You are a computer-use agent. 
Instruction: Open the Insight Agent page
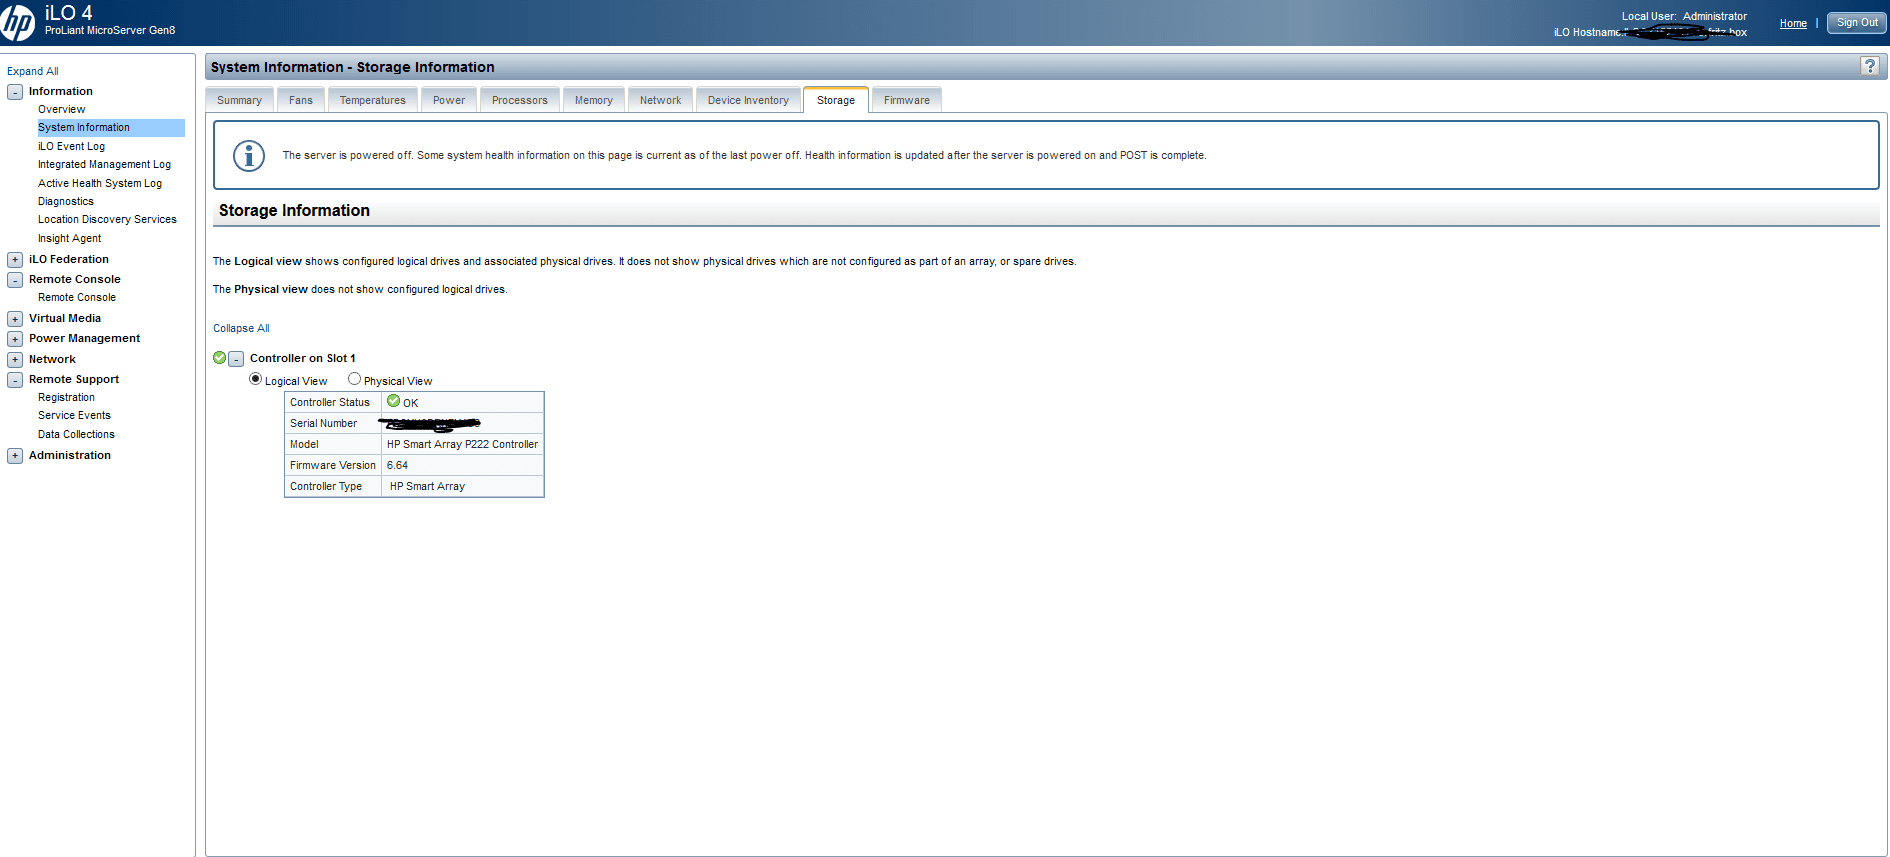pos(70,238)
